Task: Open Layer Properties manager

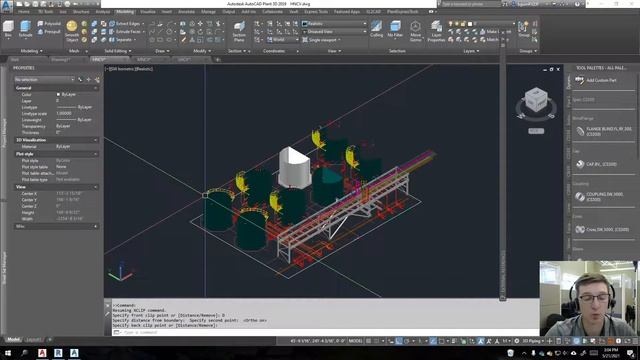Action: click(436, 31)
